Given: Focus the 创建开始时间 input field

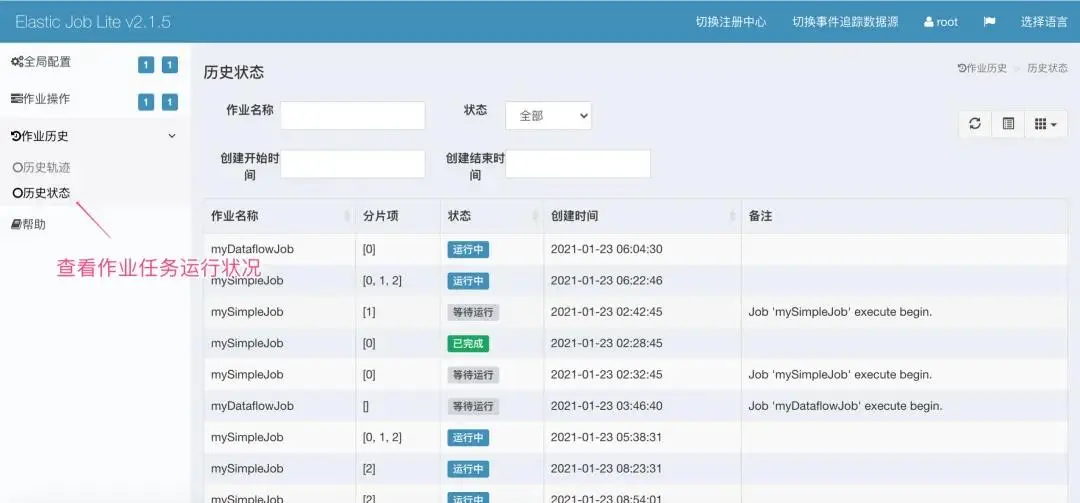Looking at the screenshot, I should click(x=353, y=164).
